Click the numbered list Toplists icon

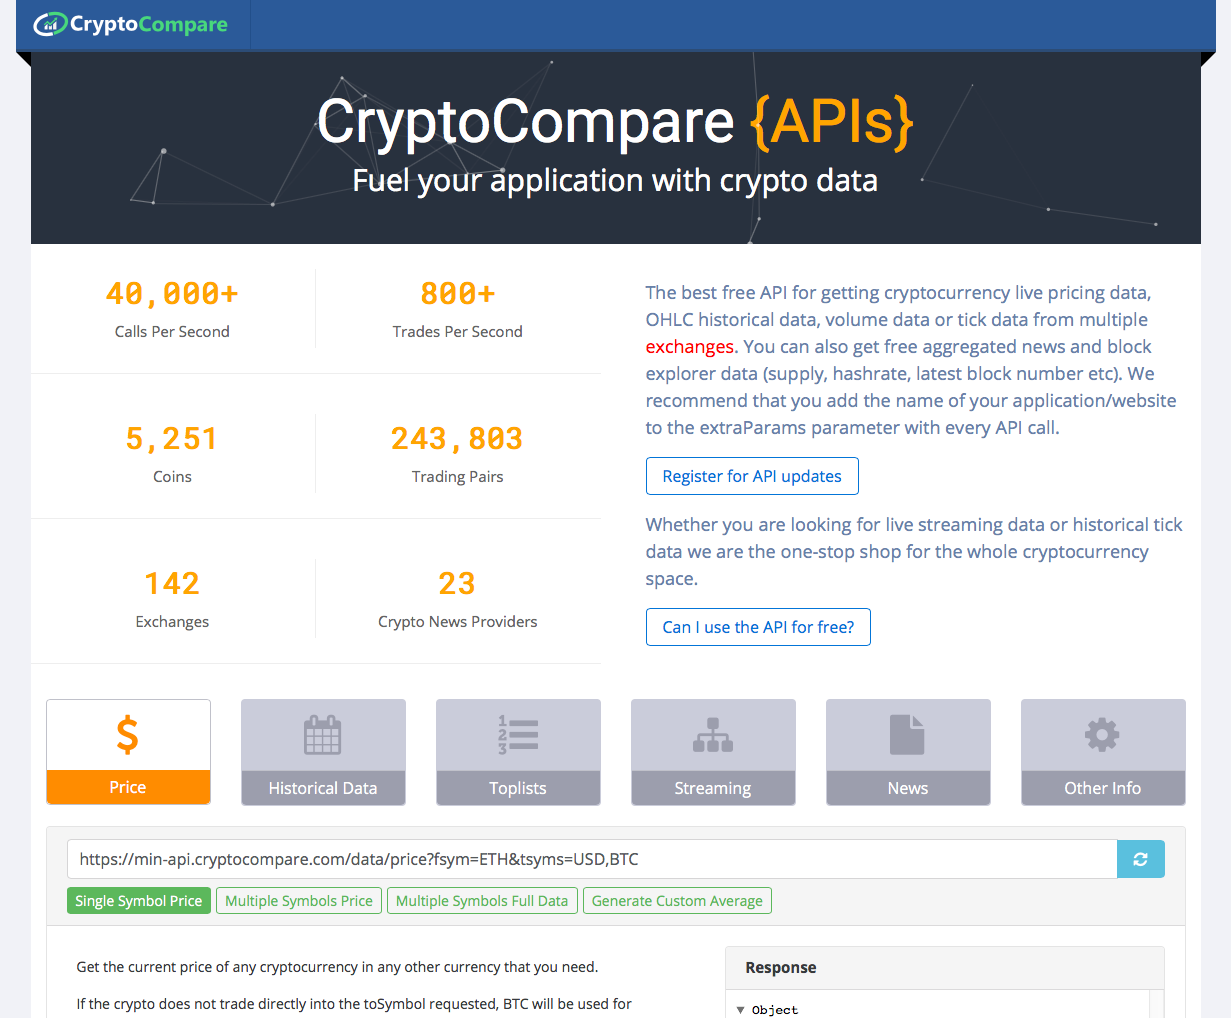pos(518,735)
